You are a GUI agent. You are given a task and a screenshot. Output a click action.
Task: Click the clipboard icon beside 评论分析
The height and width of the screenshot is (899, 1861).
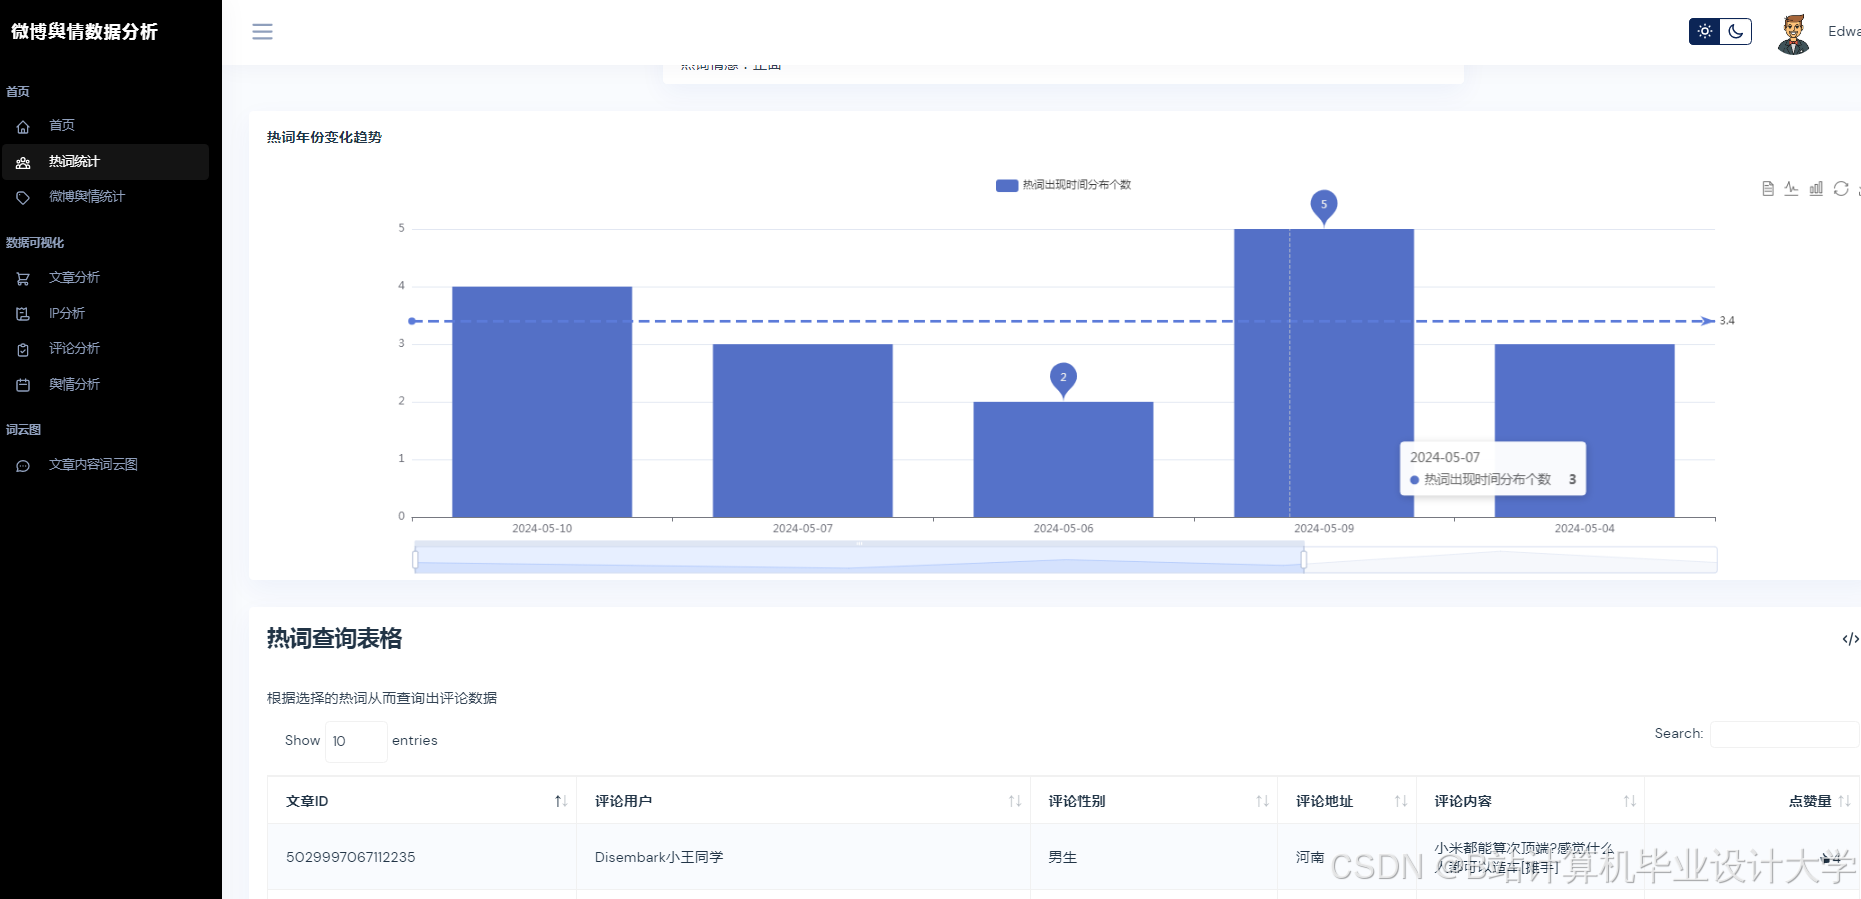23,350
